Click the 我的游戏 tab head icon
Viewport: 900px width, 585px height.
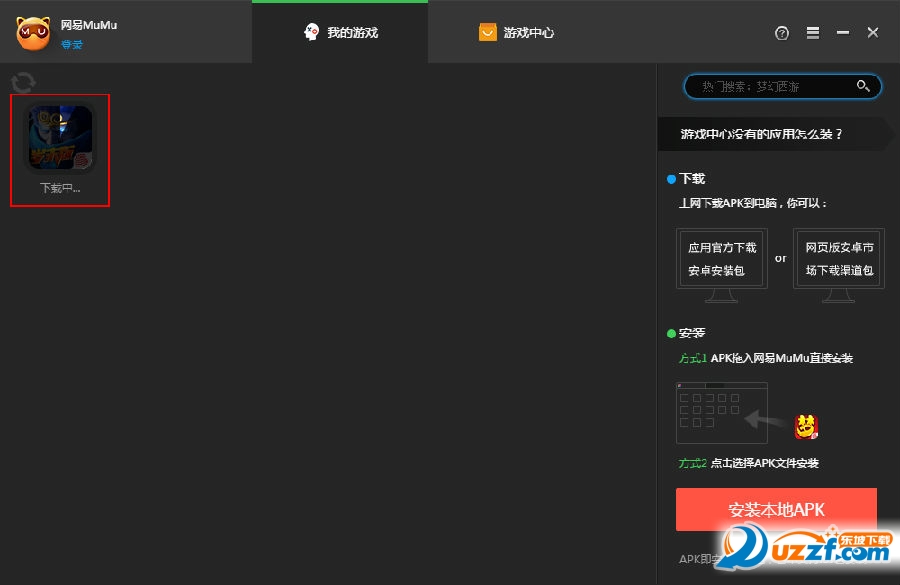(x=311, y=32)
